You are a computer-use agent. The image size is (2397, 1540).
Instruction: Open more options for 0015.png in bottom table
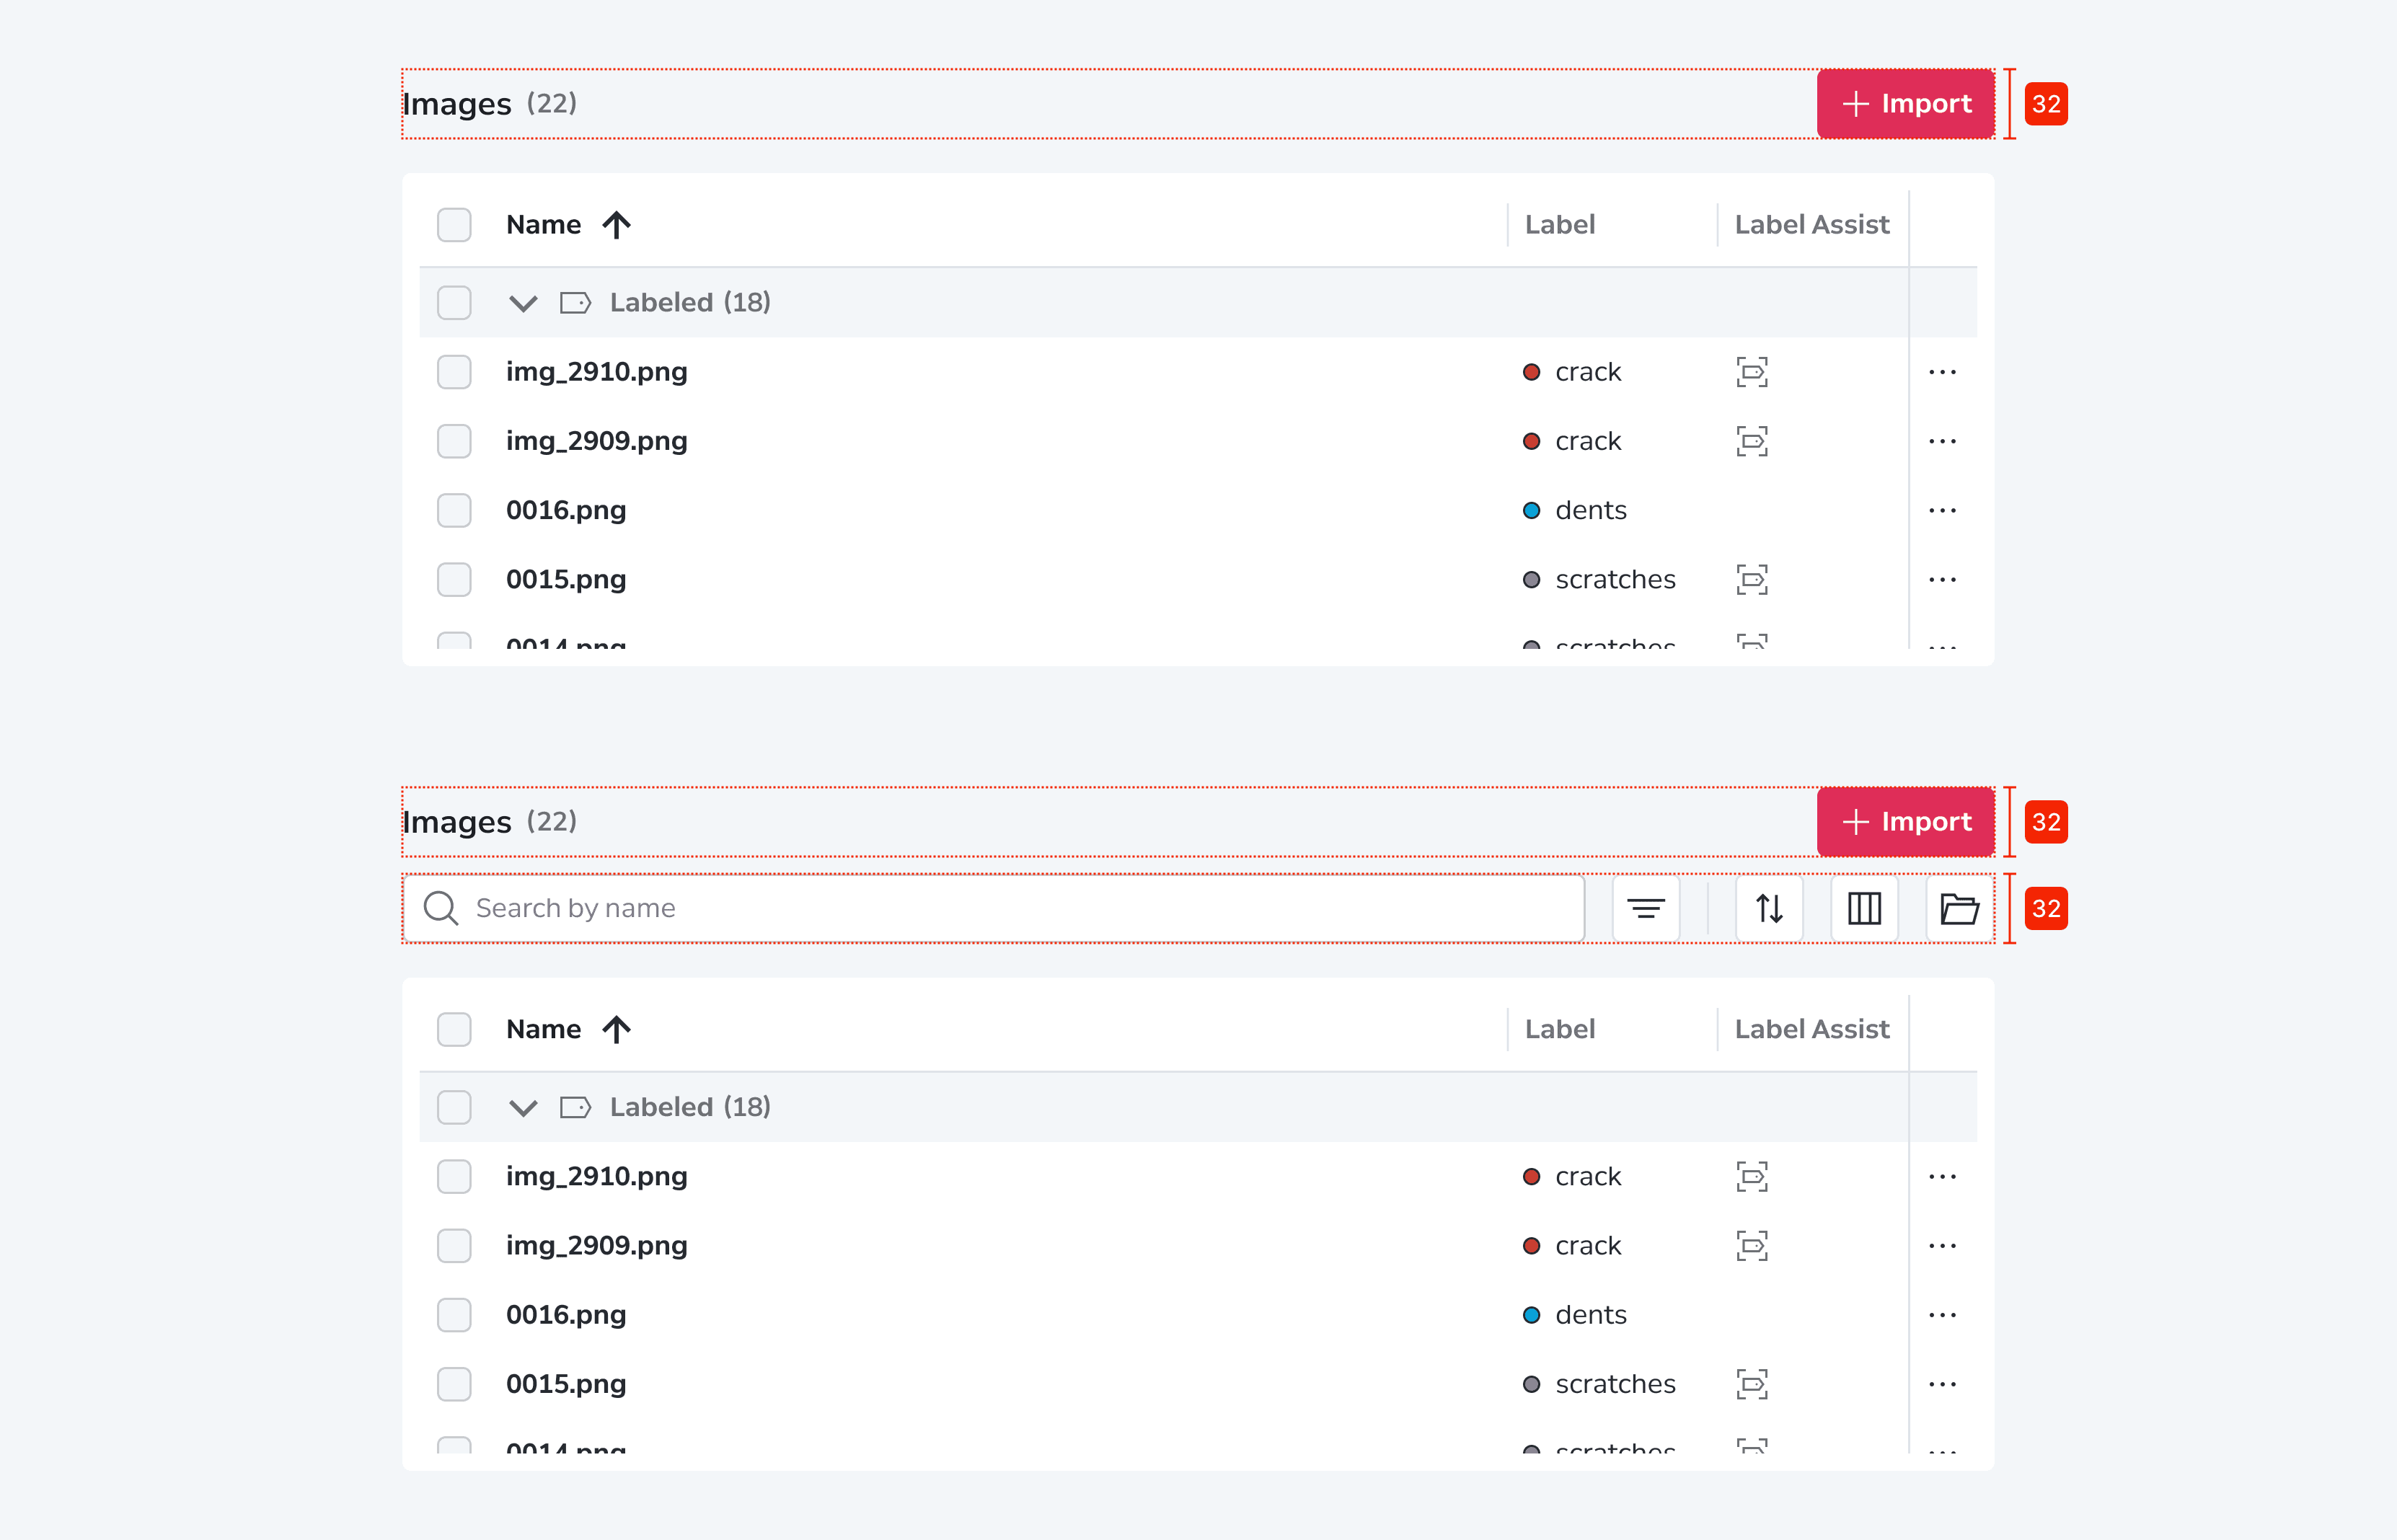1942,1384
